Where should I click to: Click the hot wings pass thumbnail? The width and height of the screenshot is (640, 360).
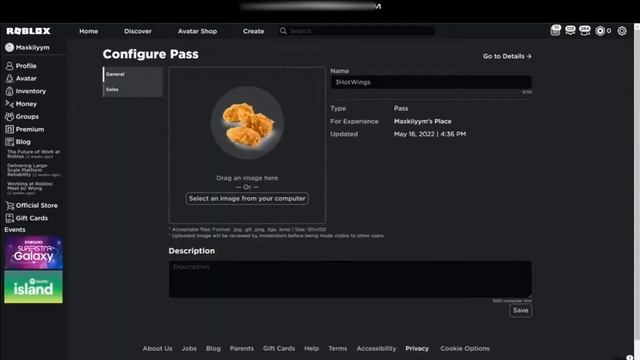click(247, 122)
